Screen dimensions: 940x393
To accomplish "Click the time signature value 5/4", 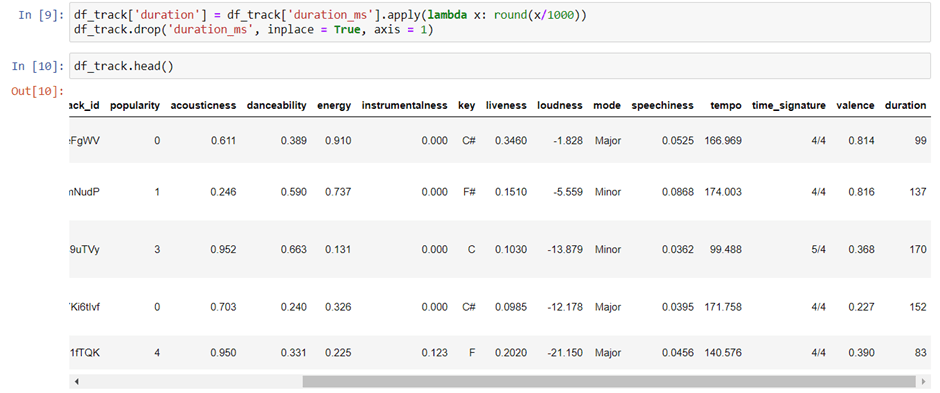I will tap(818, 250).
